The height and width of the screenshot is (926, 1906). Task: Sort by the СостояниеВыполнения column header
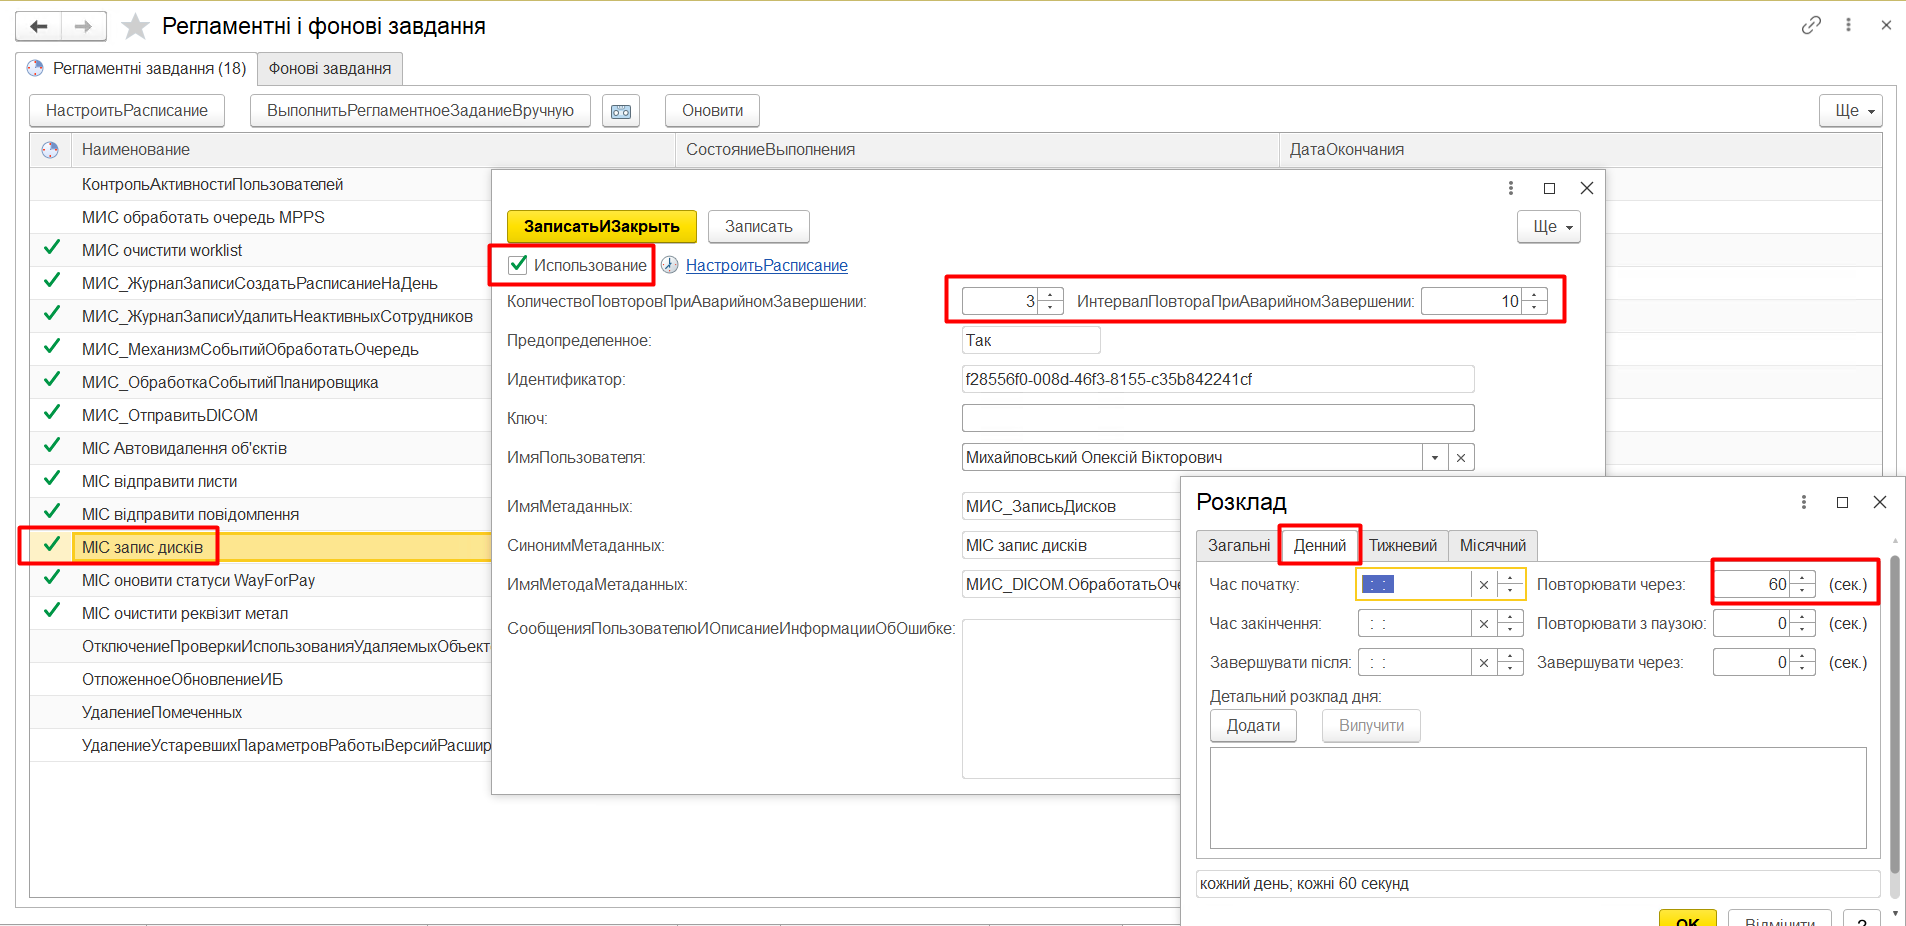(x=770, y=150)
